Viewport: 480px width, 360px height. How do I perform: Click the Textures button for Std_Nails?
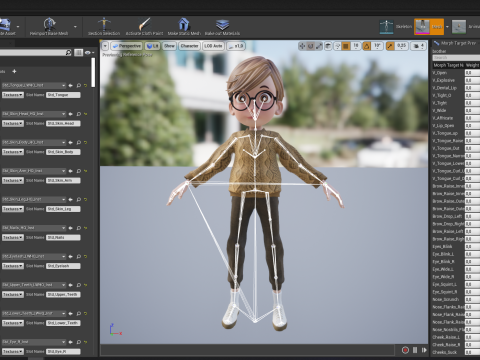[13, 237]
